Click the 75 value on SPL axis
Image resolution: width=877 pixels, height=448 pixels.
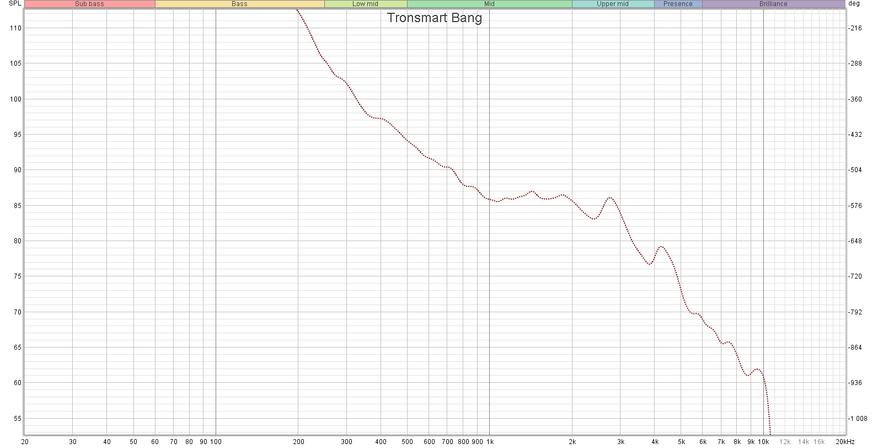[x=17, y=276]
